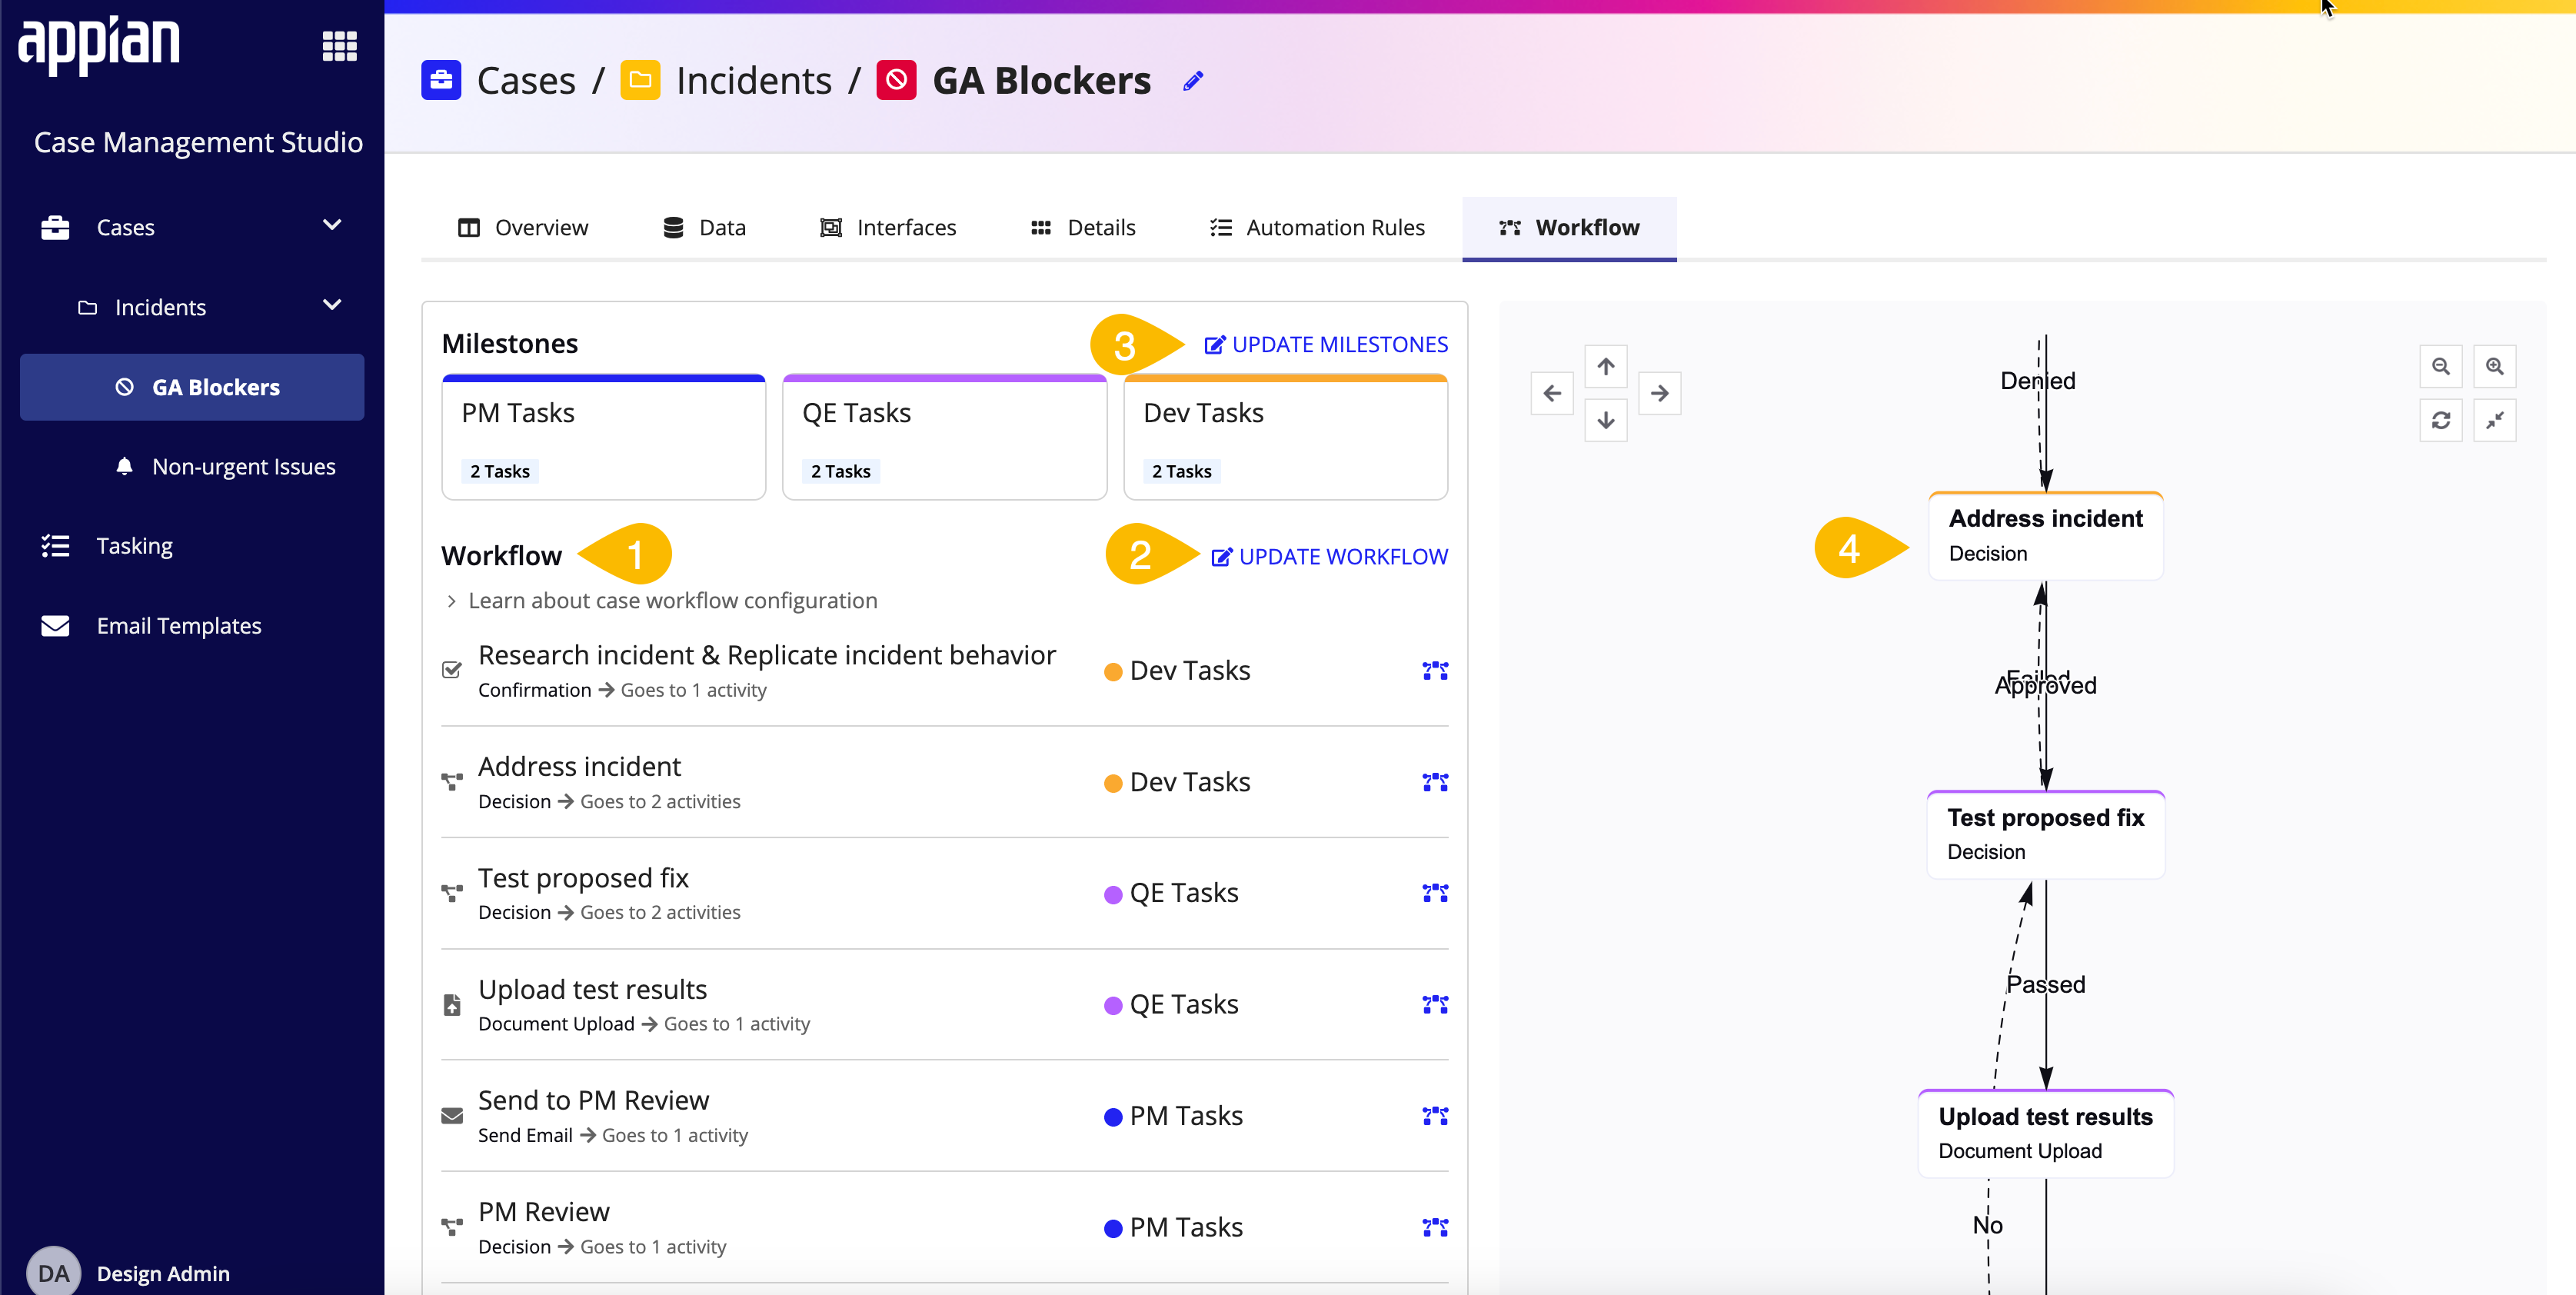Pan the workflow diagram down
The width and height of the screenshot is (2576, 1295).
[1606, 420]
